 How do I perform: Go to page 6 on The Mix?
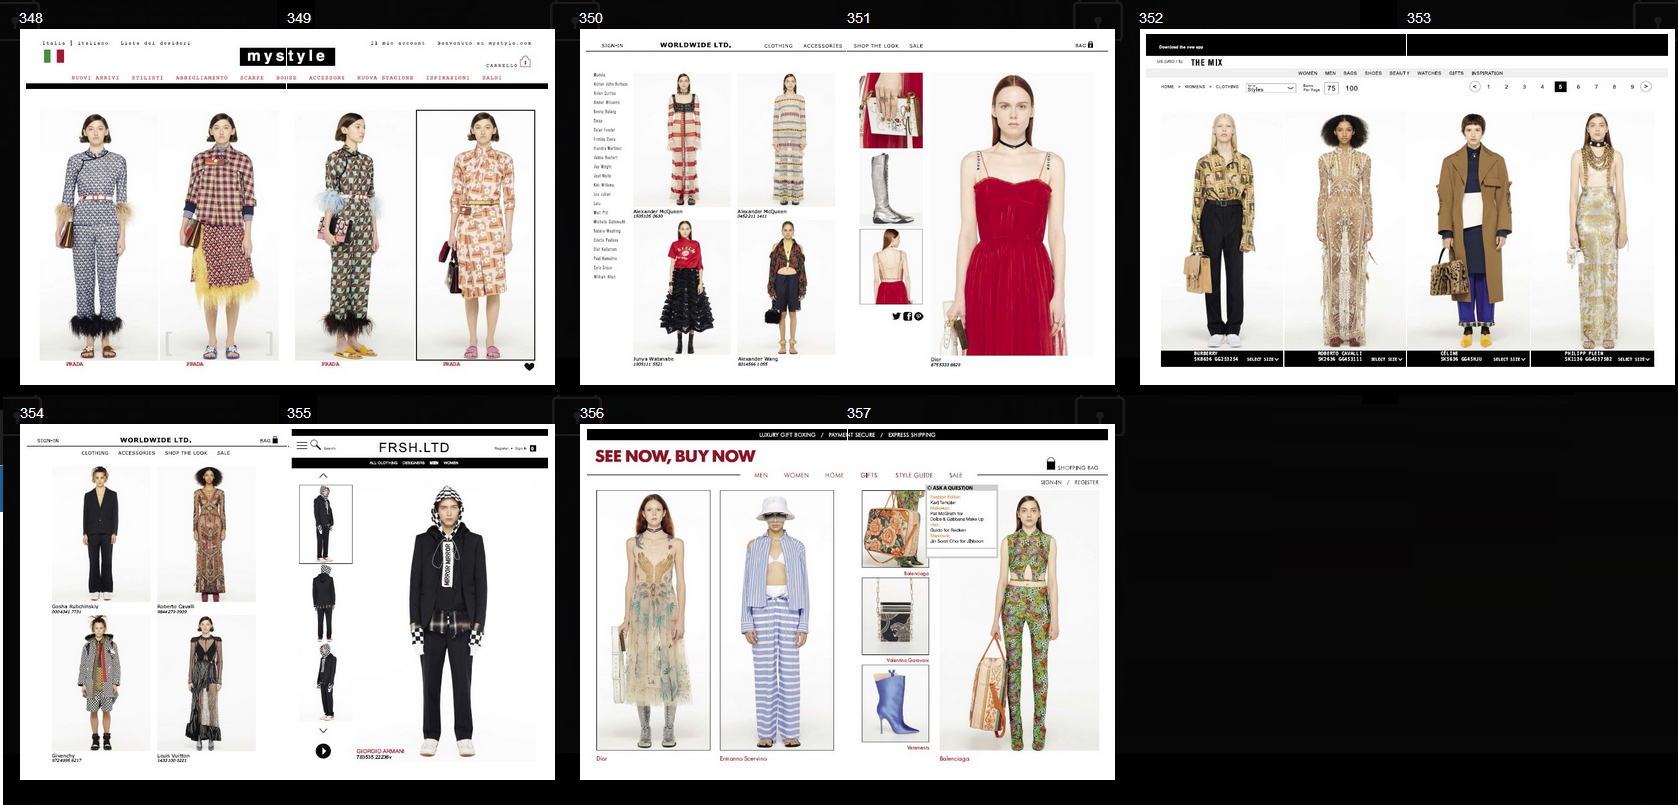[x=1578, y=87]
